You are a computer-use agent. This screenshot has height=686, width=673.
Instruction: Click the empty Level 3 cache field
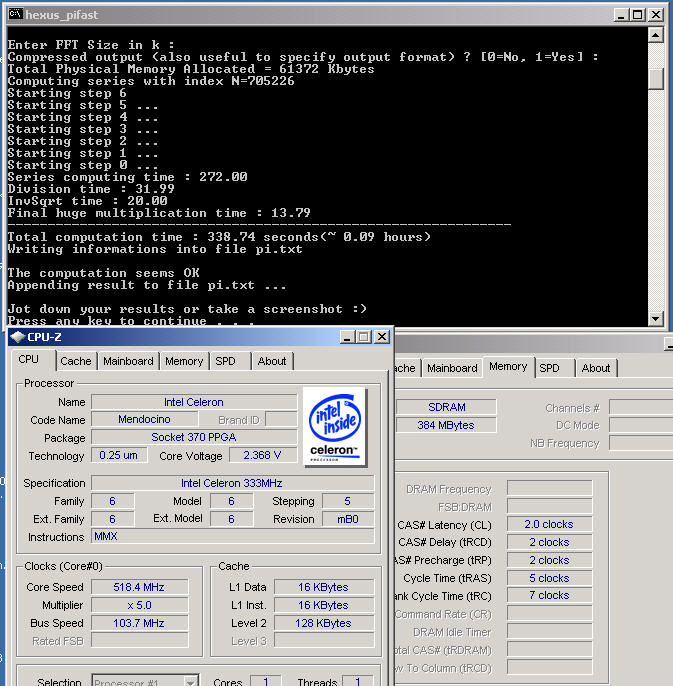[x=324, y=641]
